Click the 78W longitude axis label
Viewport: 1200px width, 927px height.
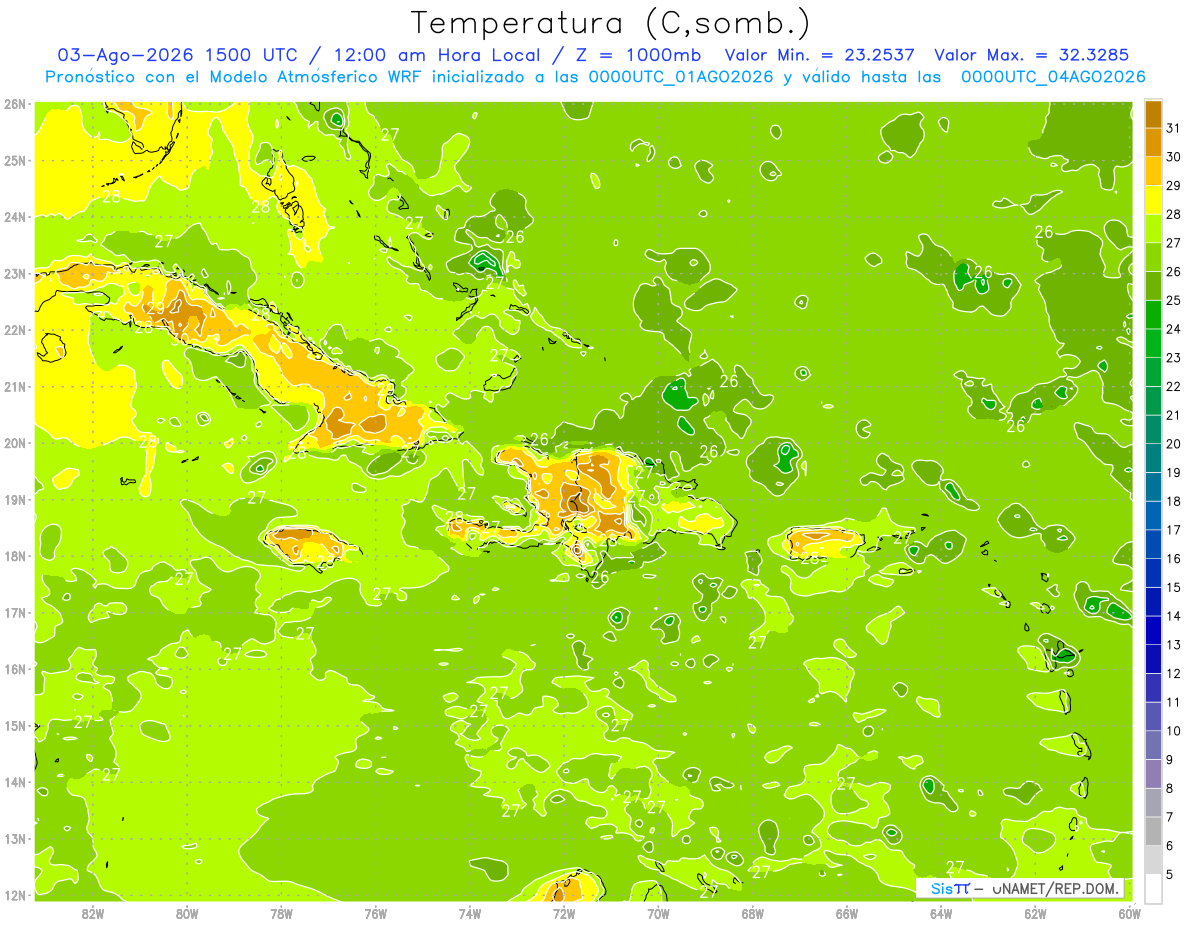click(x=281, y=913)
